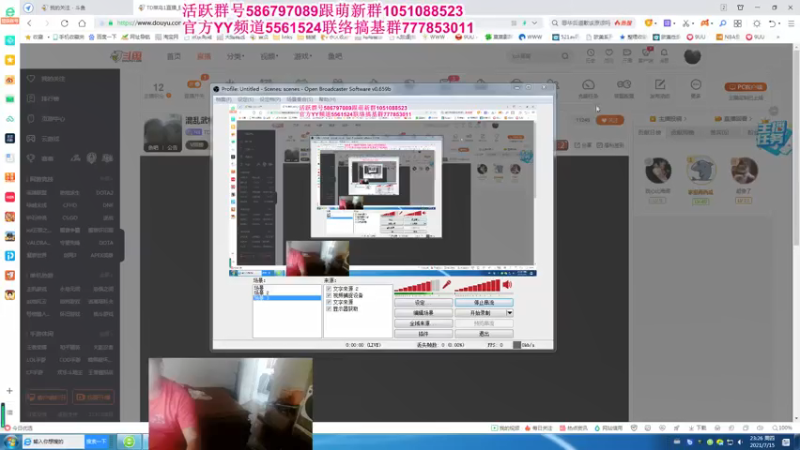Adjust OBS desktop audio volume meter
This screenshot has width=800, height=450.
[477, 286]
